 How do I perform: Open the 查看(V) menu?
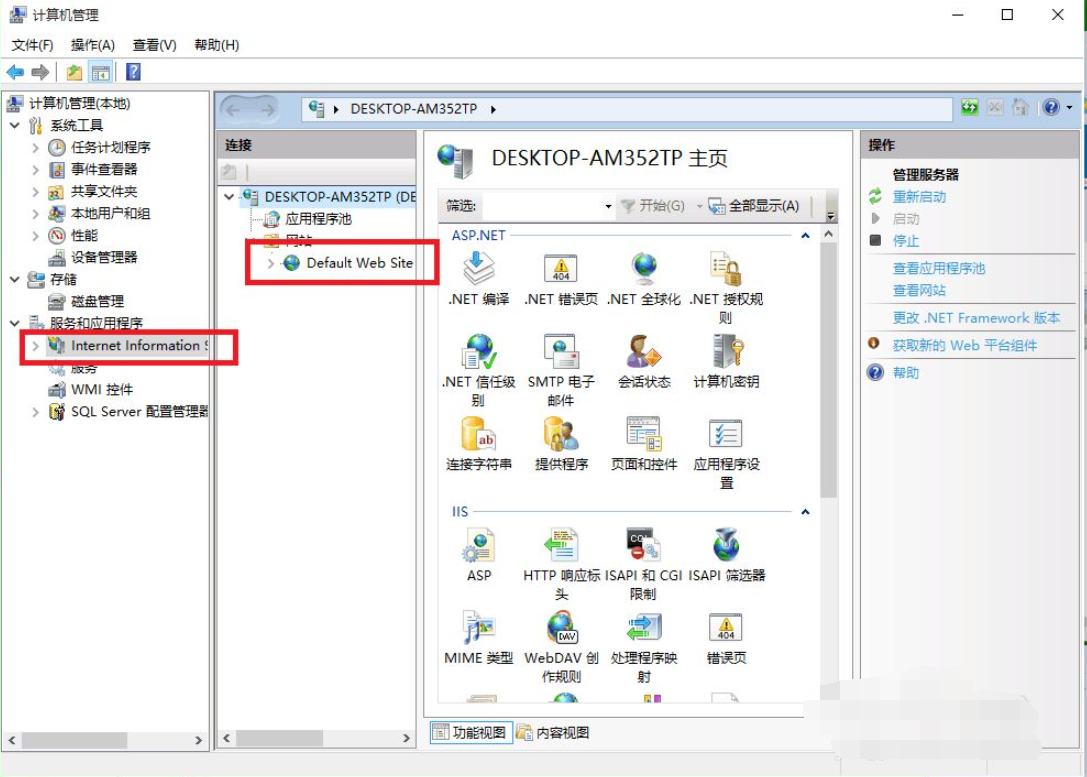(x=154, y=45)
